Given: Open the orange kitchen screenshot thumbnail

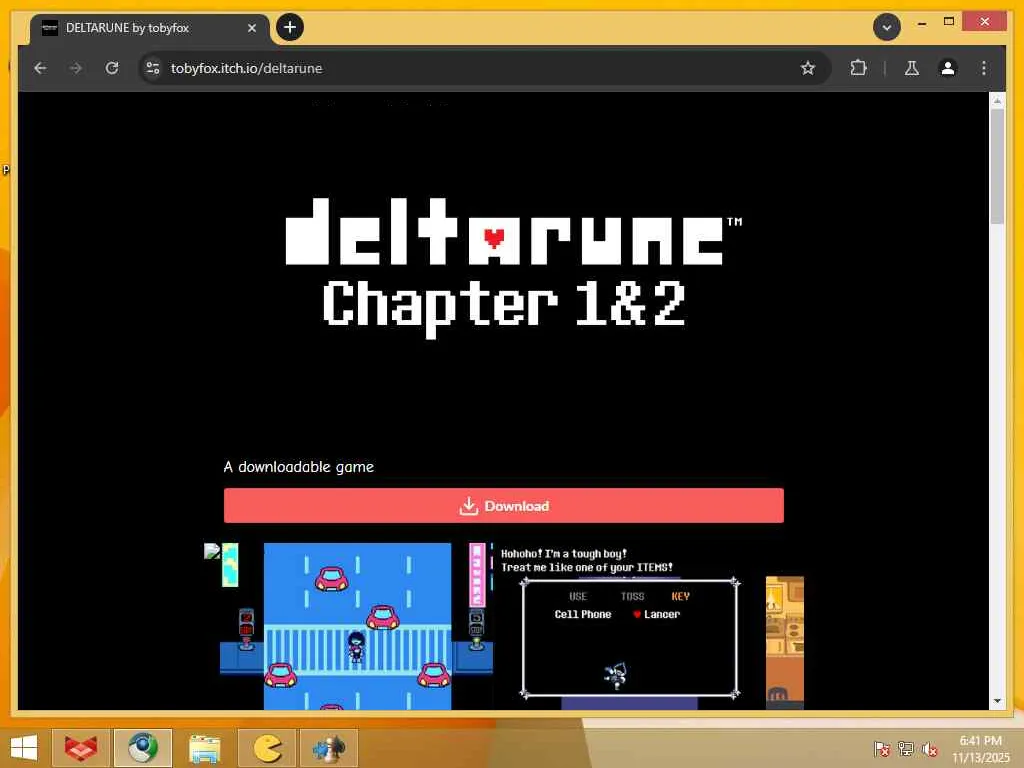Looking at the screenshot, I should pyautogui.click(x=784, y=643).
